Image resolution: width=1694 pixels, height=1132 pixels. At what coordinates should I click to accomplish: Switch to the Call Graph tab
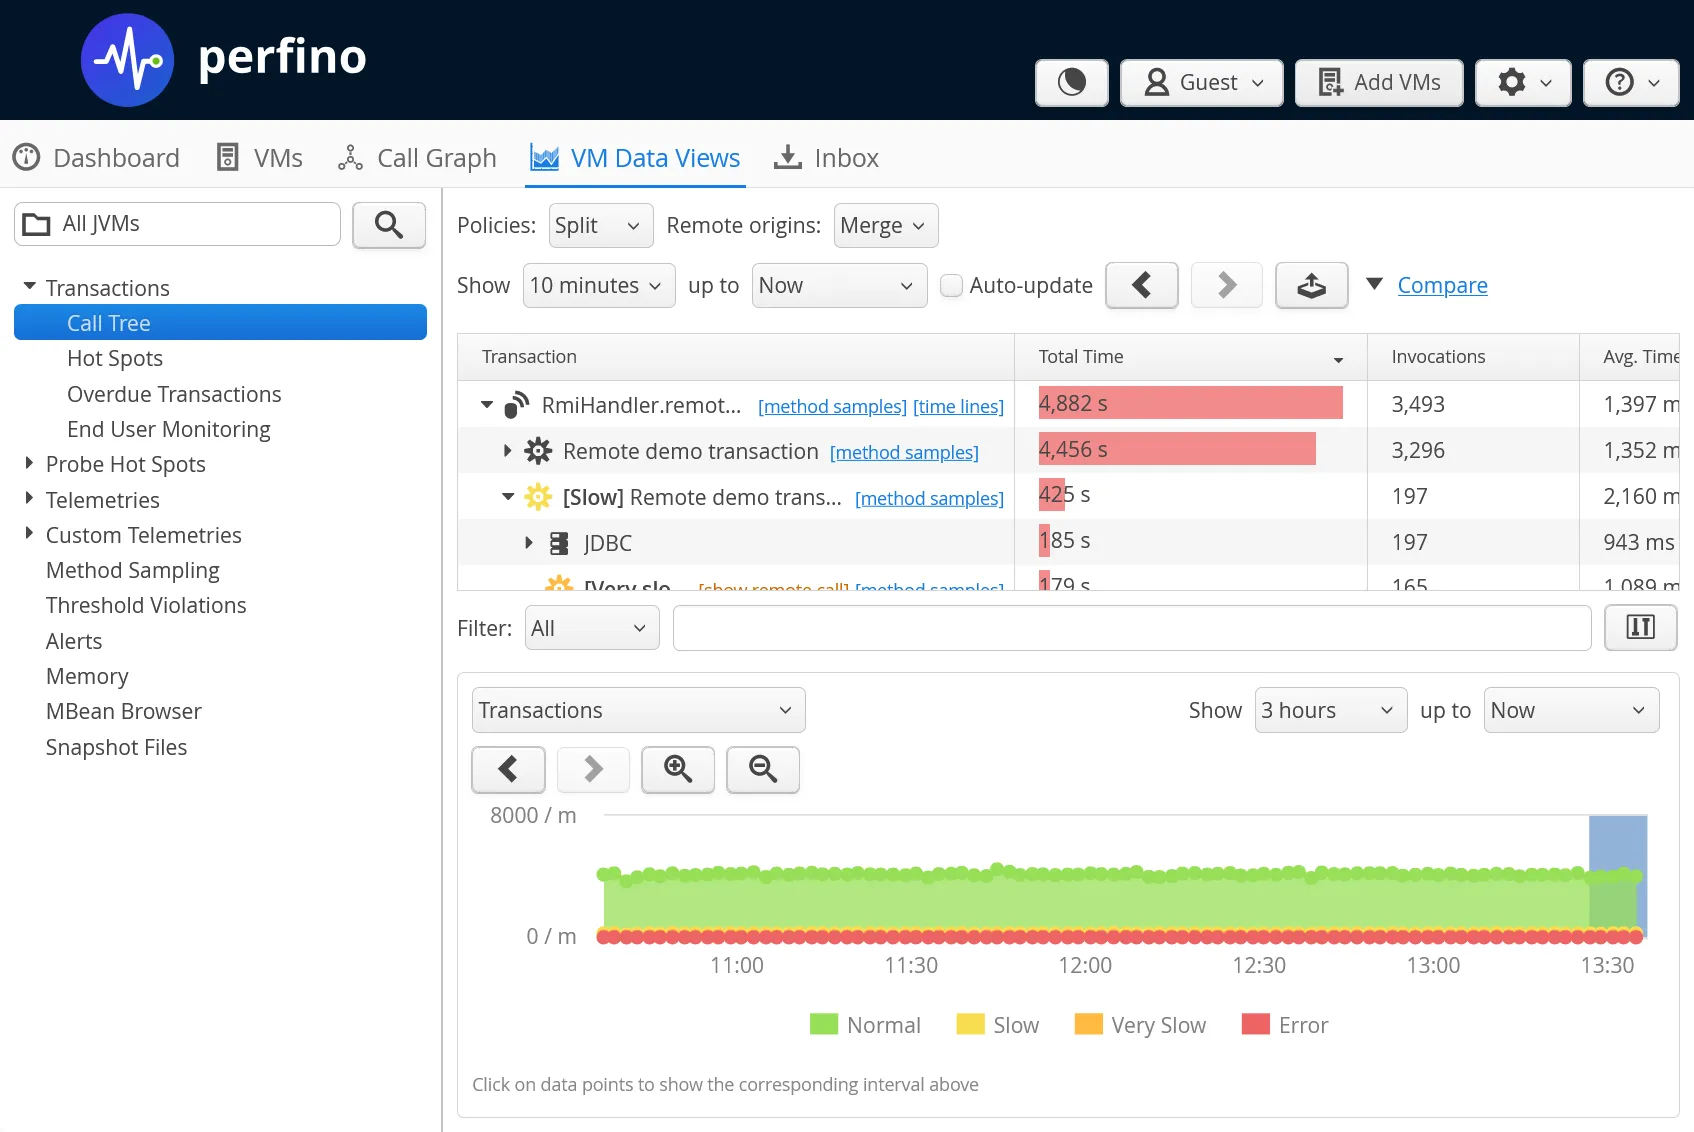(x=418, y=158)
